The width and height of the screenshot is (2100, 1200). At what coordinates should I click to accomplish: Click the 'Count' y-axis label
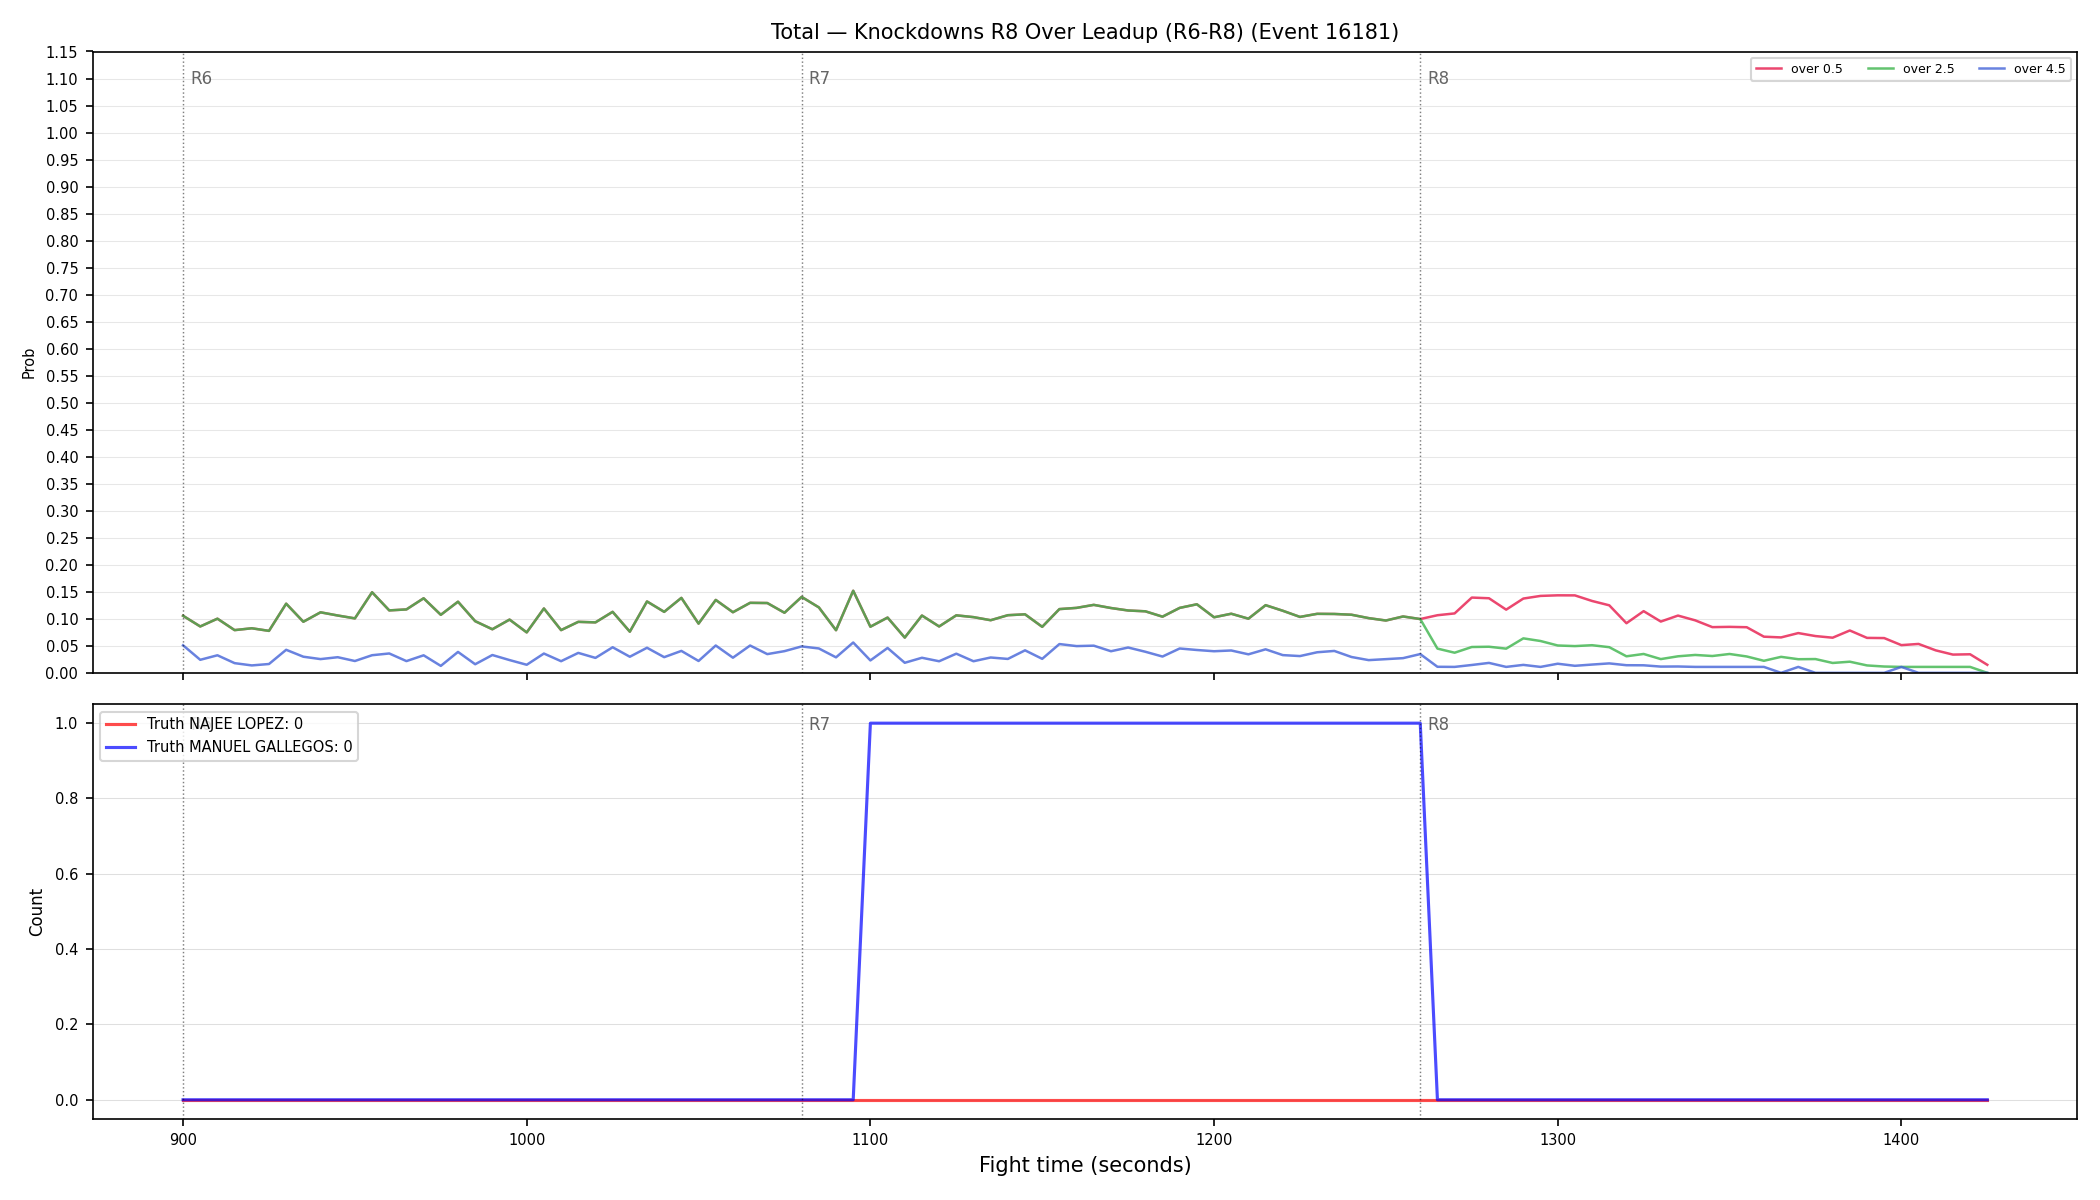[x=37, y=912]
